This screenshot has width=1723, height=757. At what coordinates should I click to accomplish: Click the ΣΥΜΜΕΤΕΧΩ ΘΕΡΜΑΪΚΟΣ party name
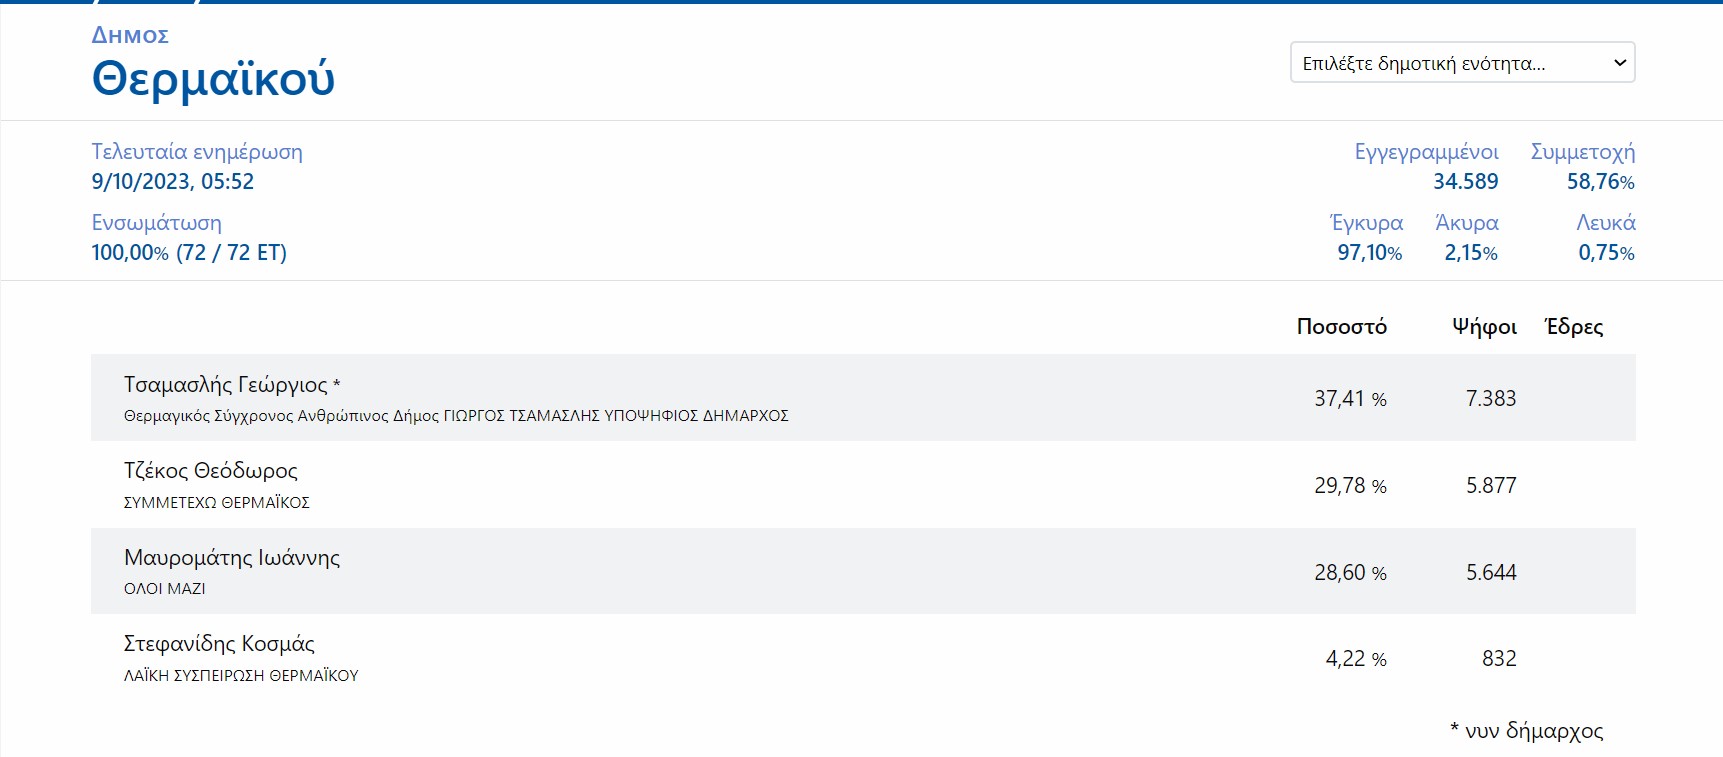(x=217, y=503)
